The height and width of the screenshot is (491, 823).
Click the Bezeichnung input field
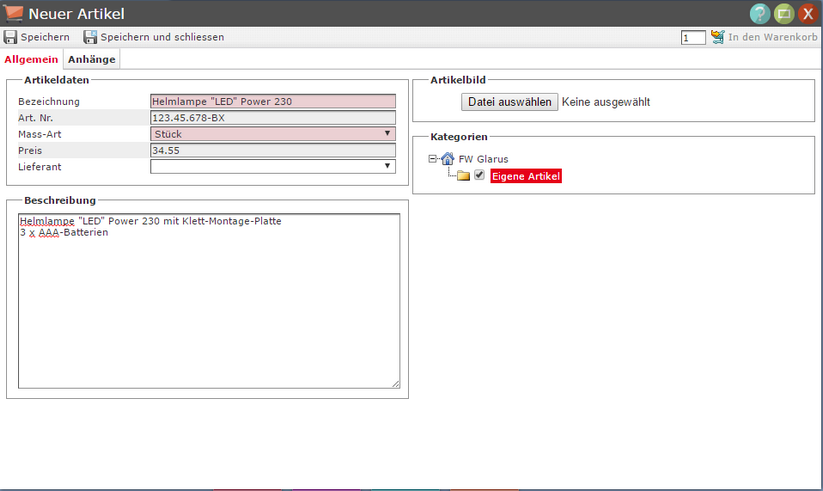click(x=272, y=101)
